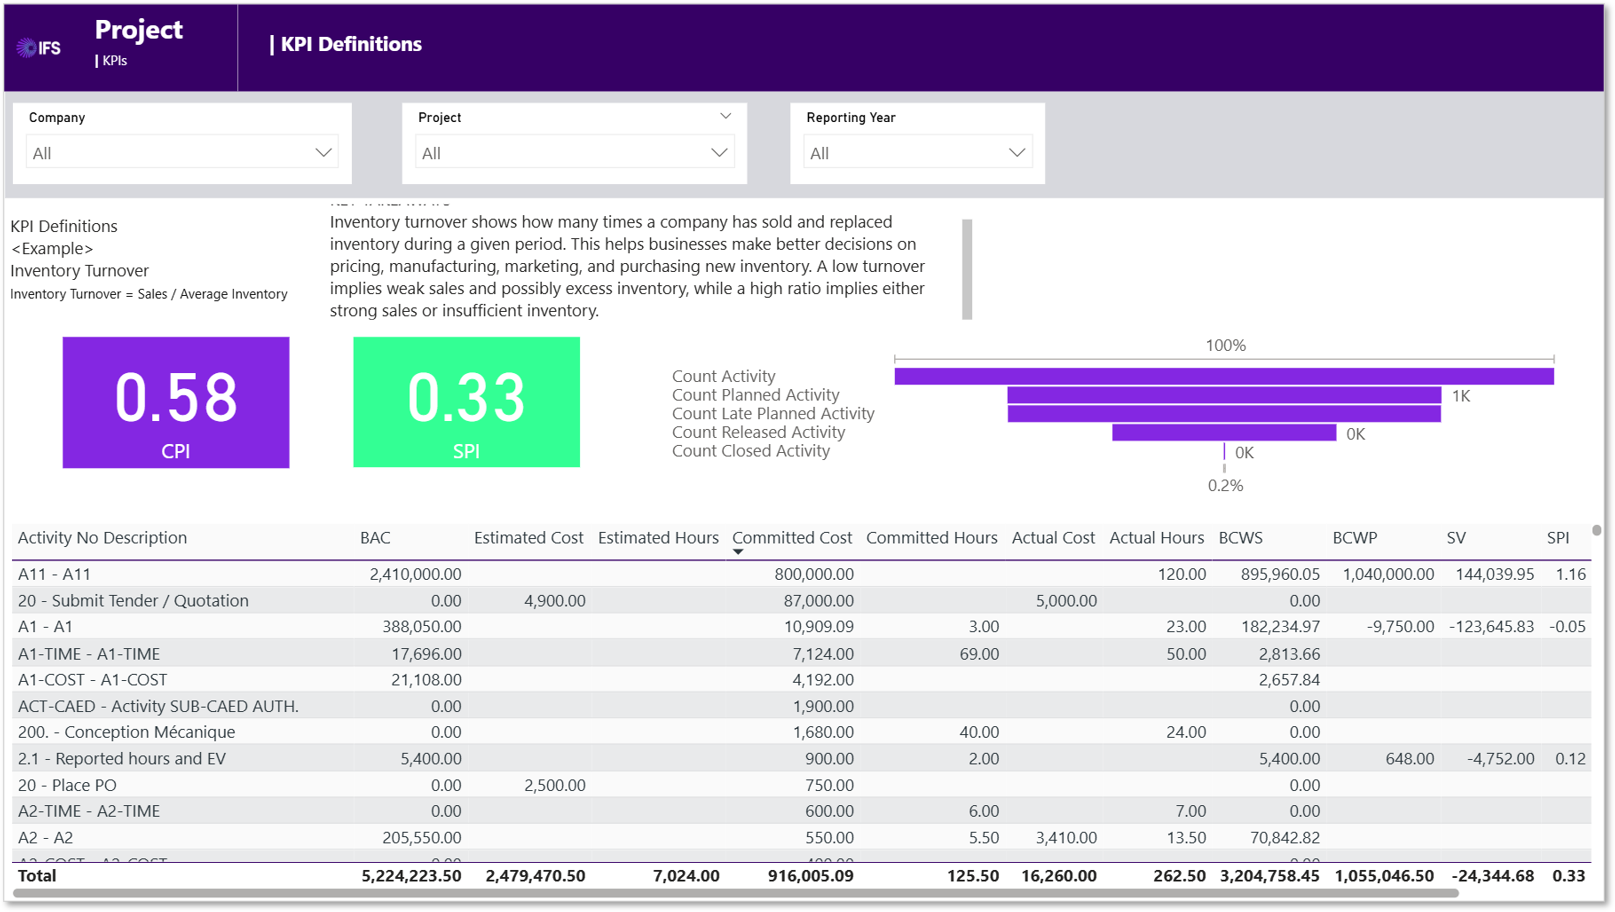This screenshot has height=912, width=1615.
Task: Click the Actual Cost value 5,000.00
Action: pos(1066,601)
